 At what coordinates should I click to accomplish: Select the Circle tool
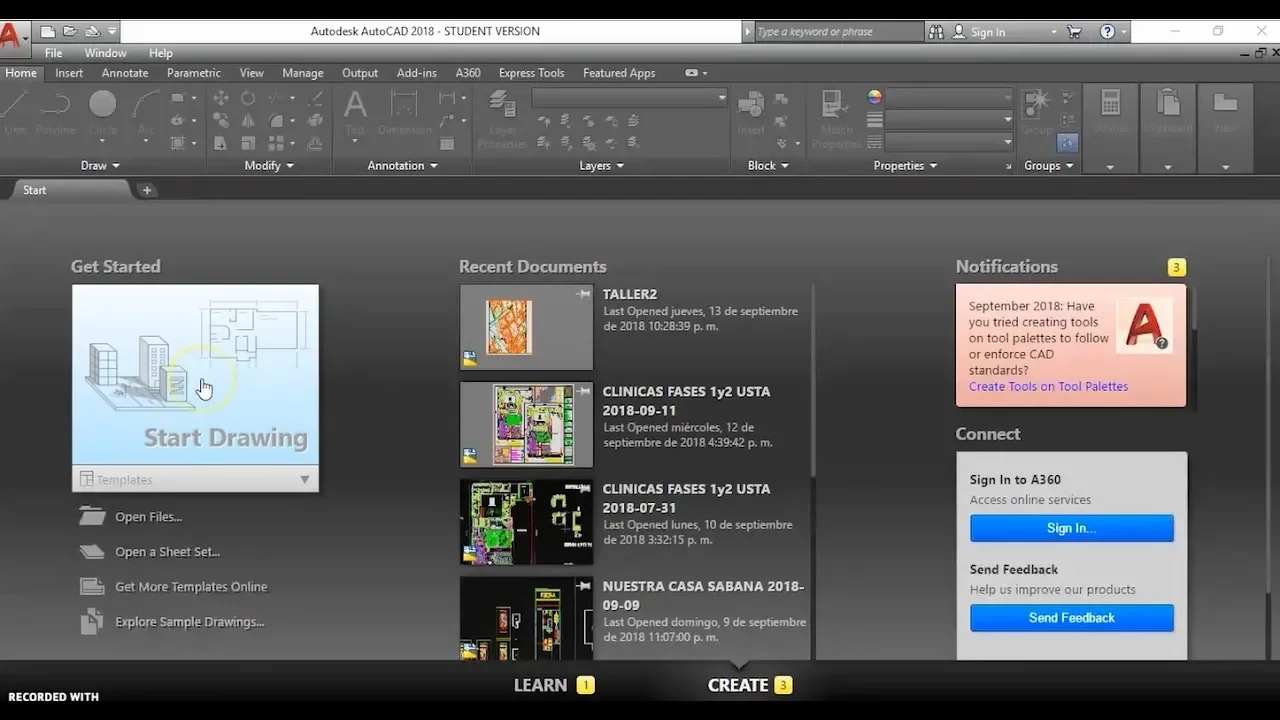[103, 112]
